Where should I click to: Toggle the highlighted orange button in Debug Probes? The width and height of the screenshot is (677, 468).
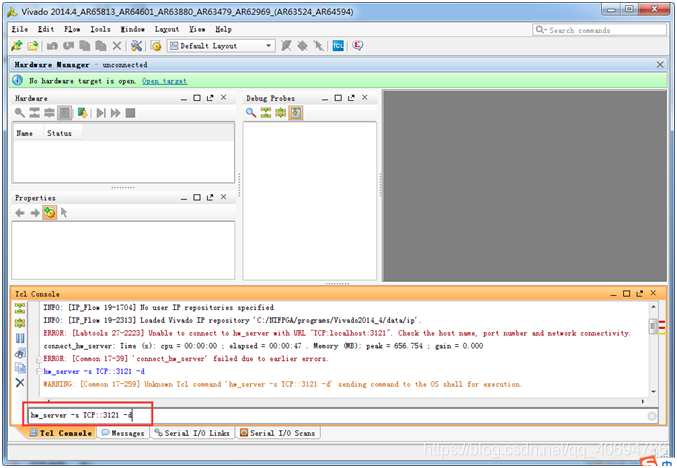coord(296,113)
